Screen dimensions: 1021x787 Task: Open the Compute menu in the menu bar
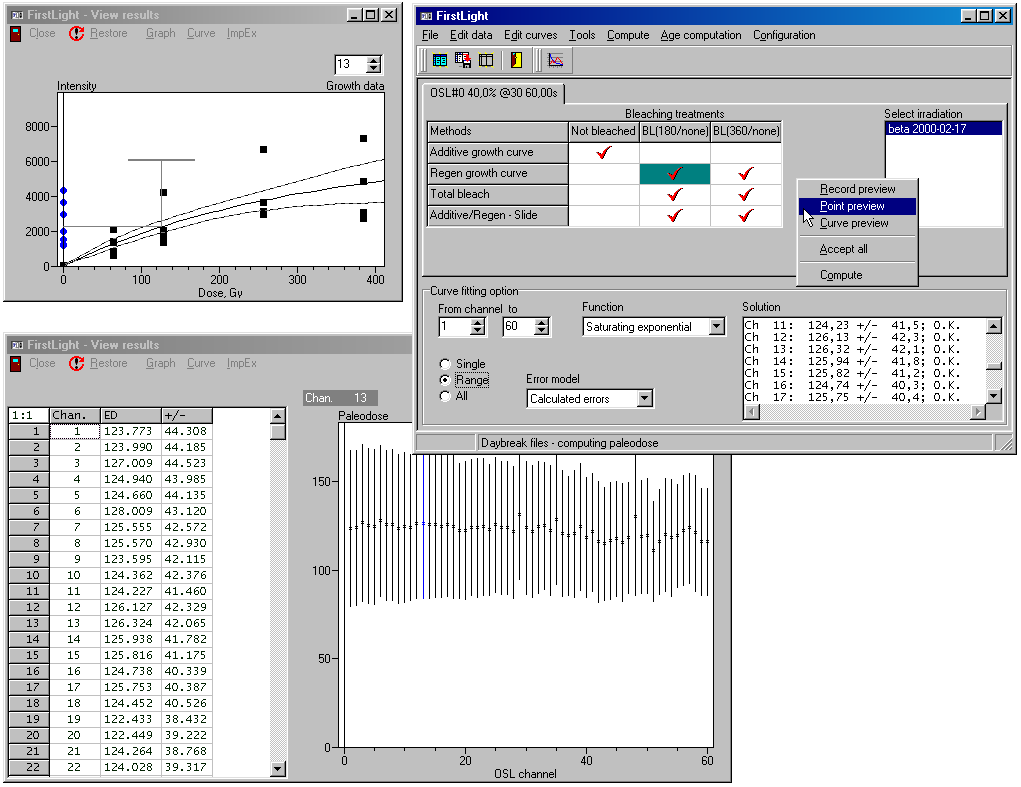pos(628,35)
